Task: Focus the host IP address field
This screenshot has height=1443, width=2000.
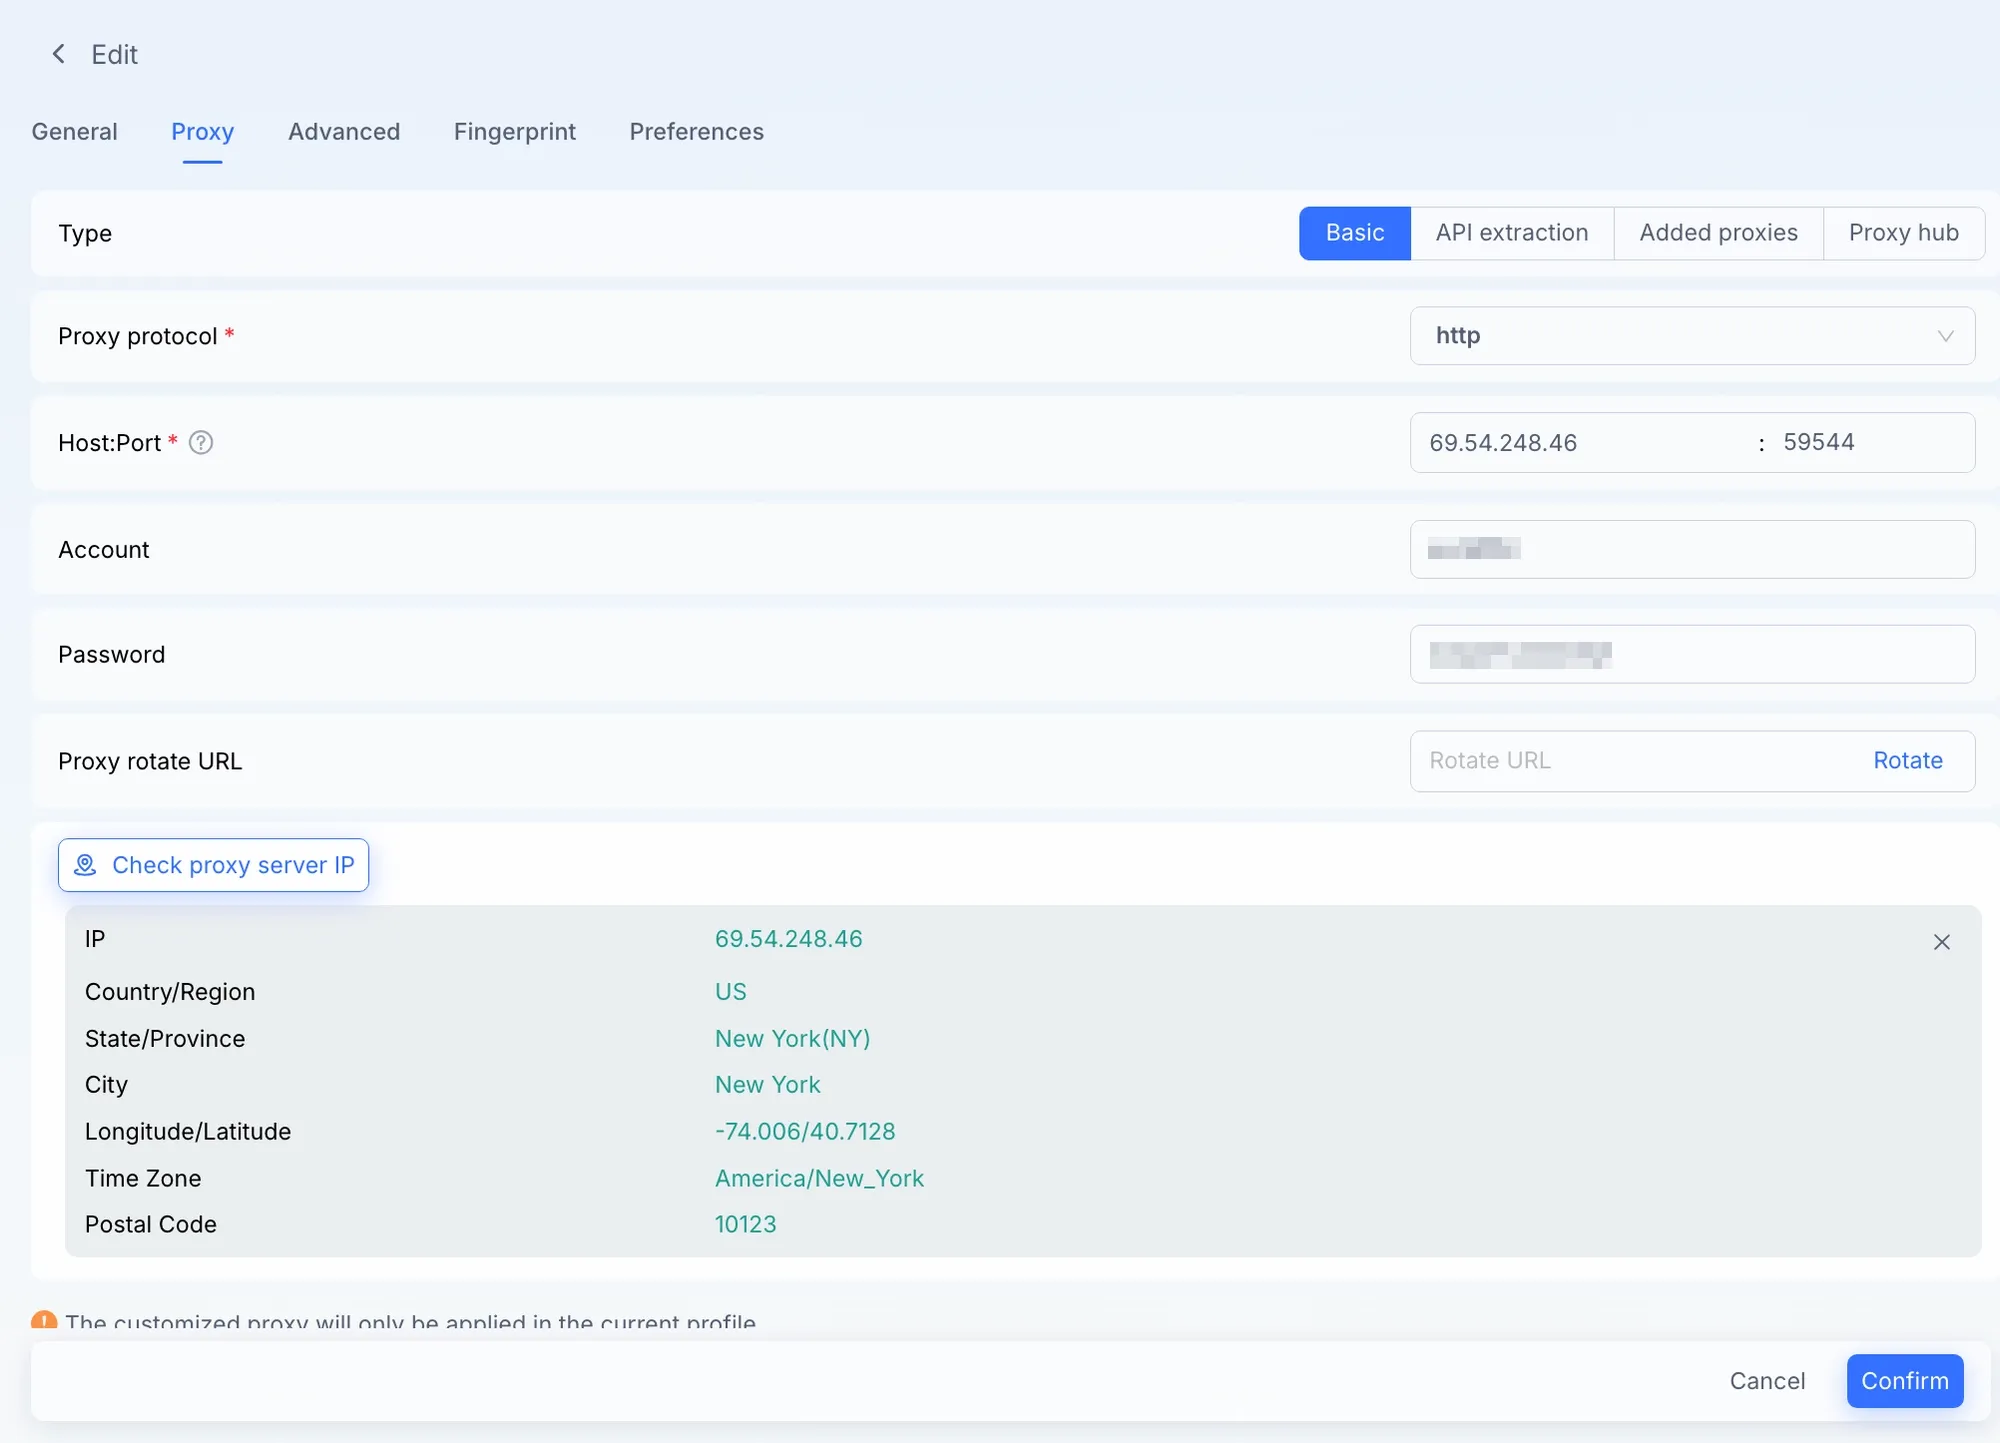Action: coord(1580,443)
